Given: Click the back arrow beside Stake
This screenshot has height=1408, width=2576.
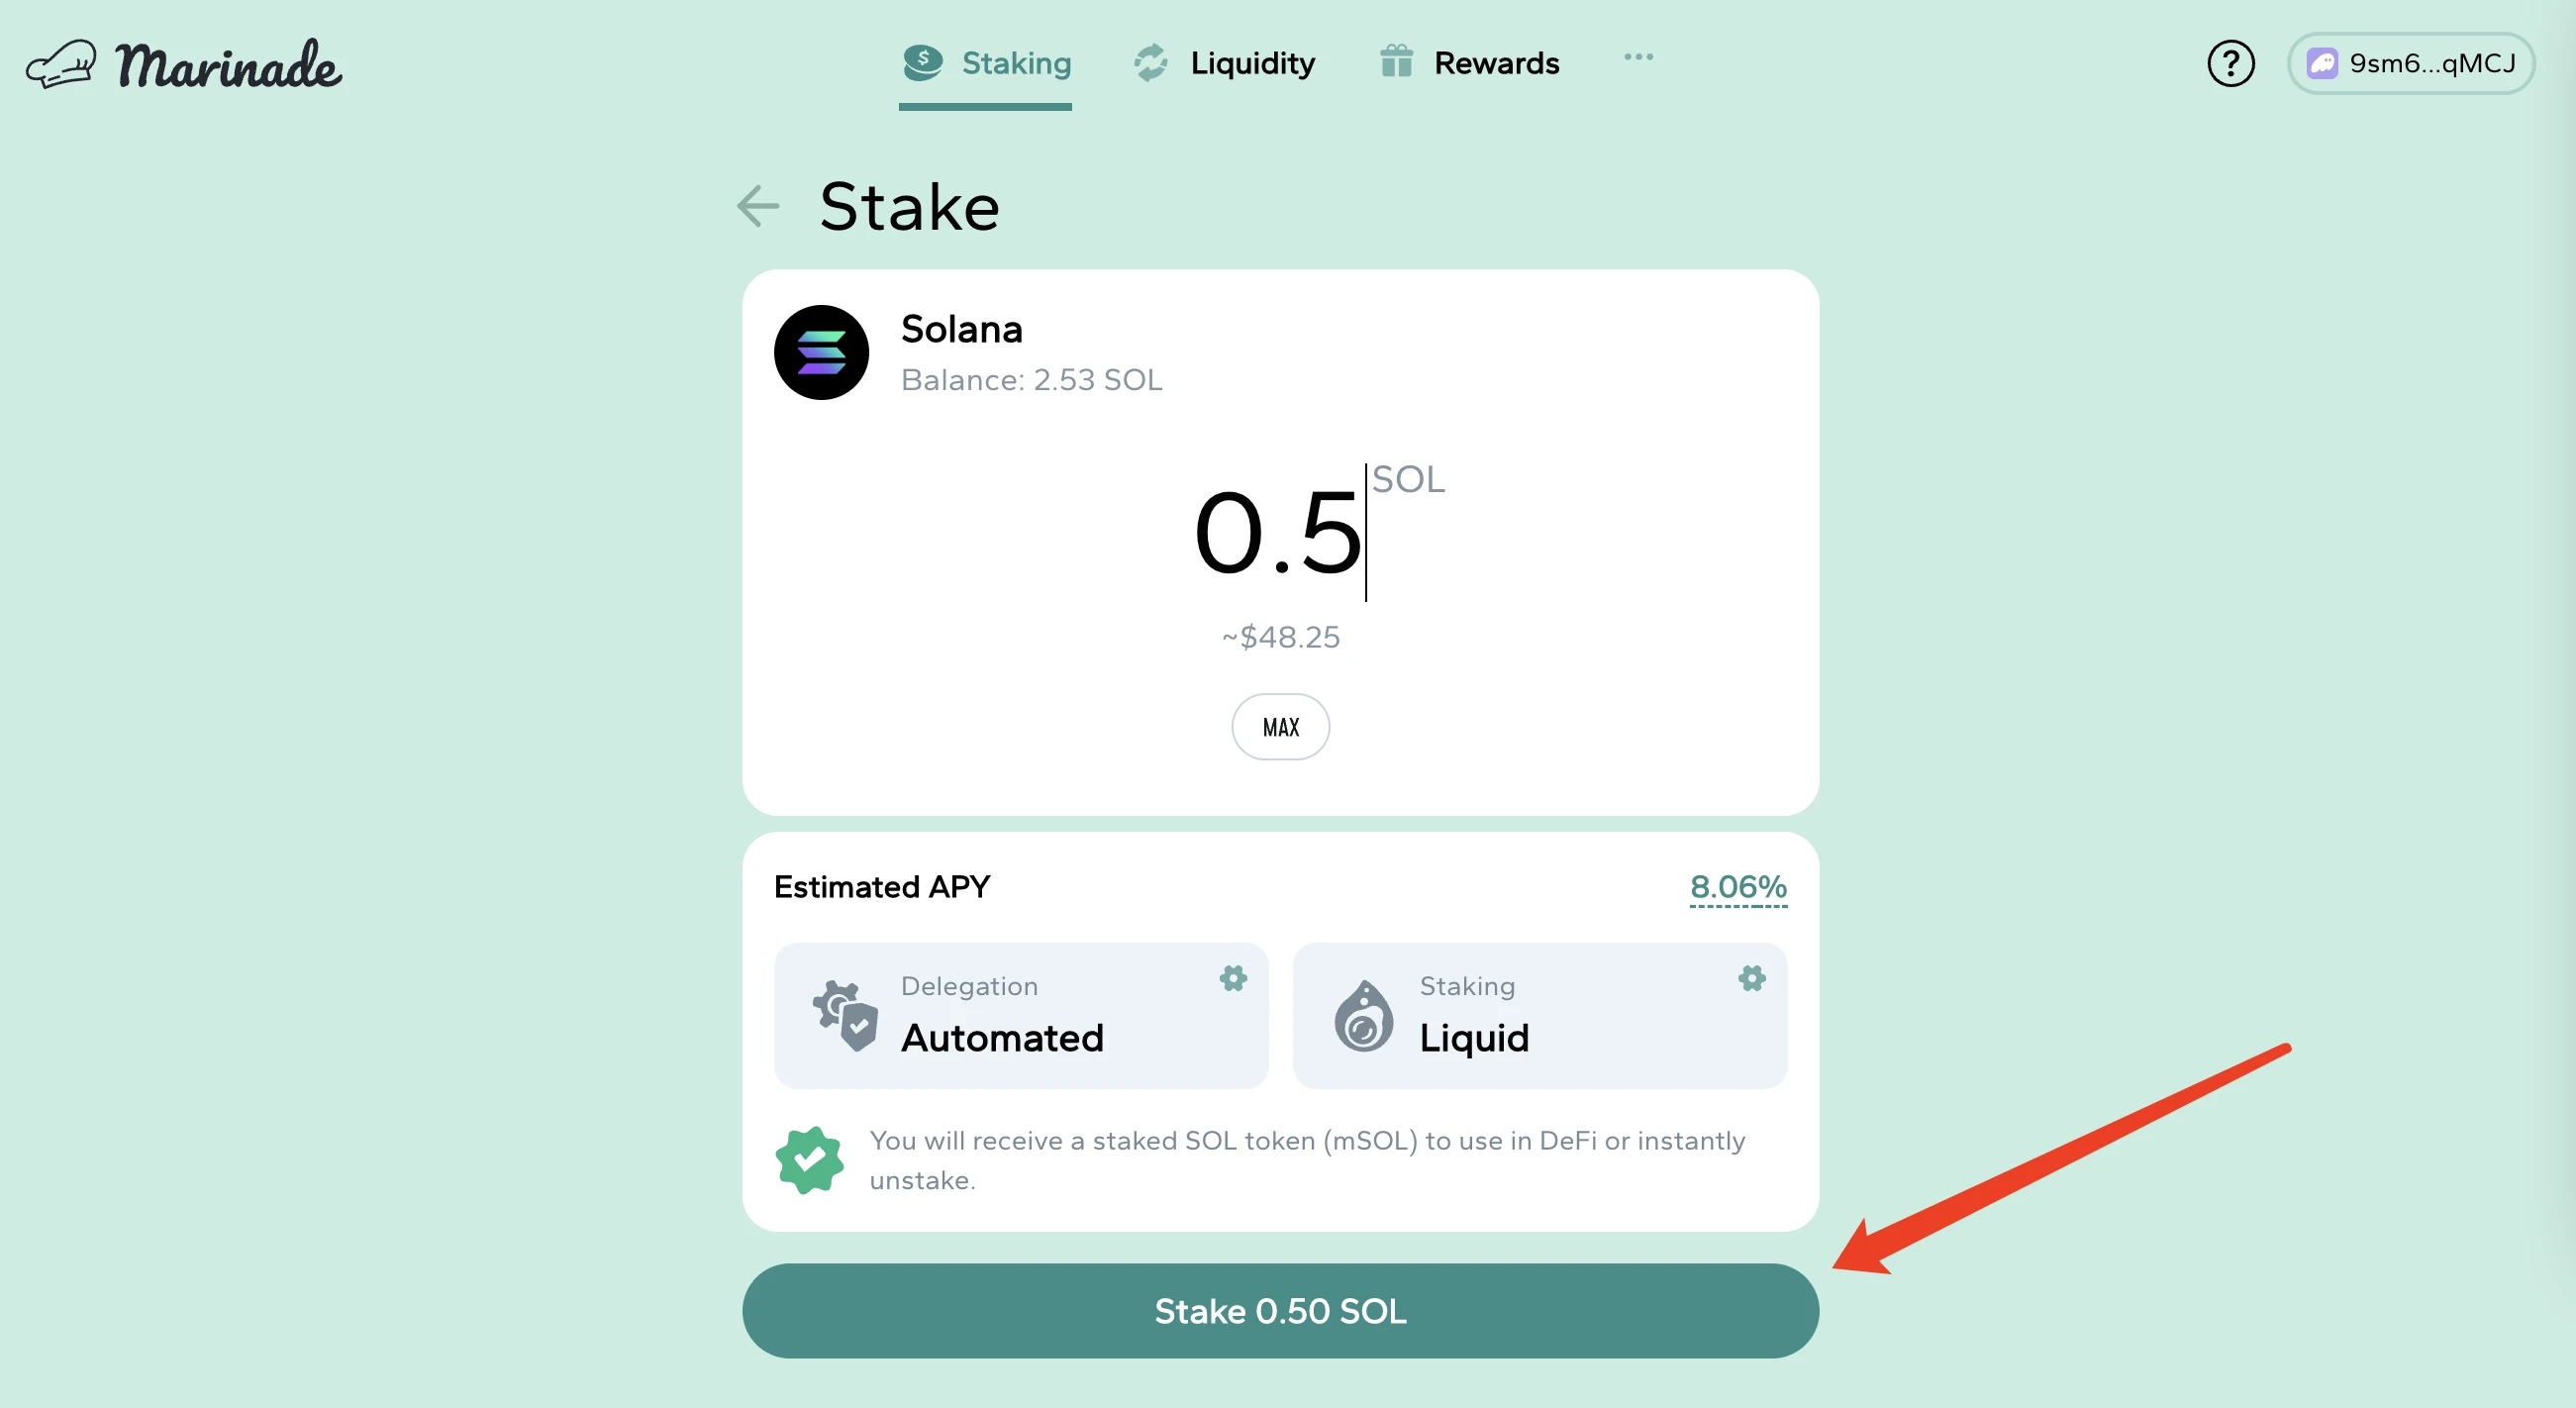Looking at the screenshot, I should pos(757,206).
